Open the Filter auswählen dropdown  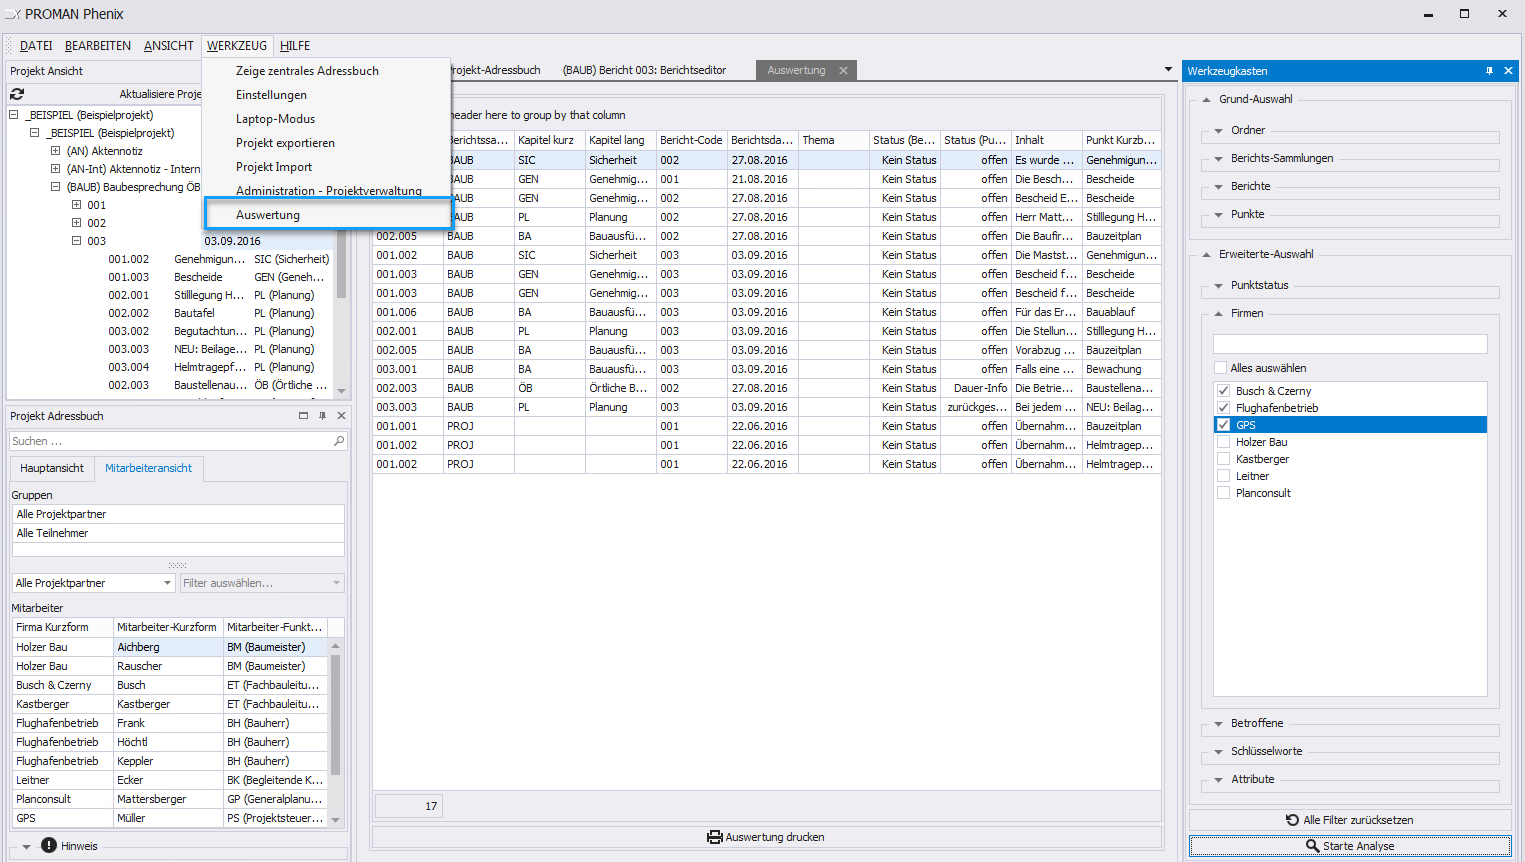pyautogui.click(x=336, y=583)
